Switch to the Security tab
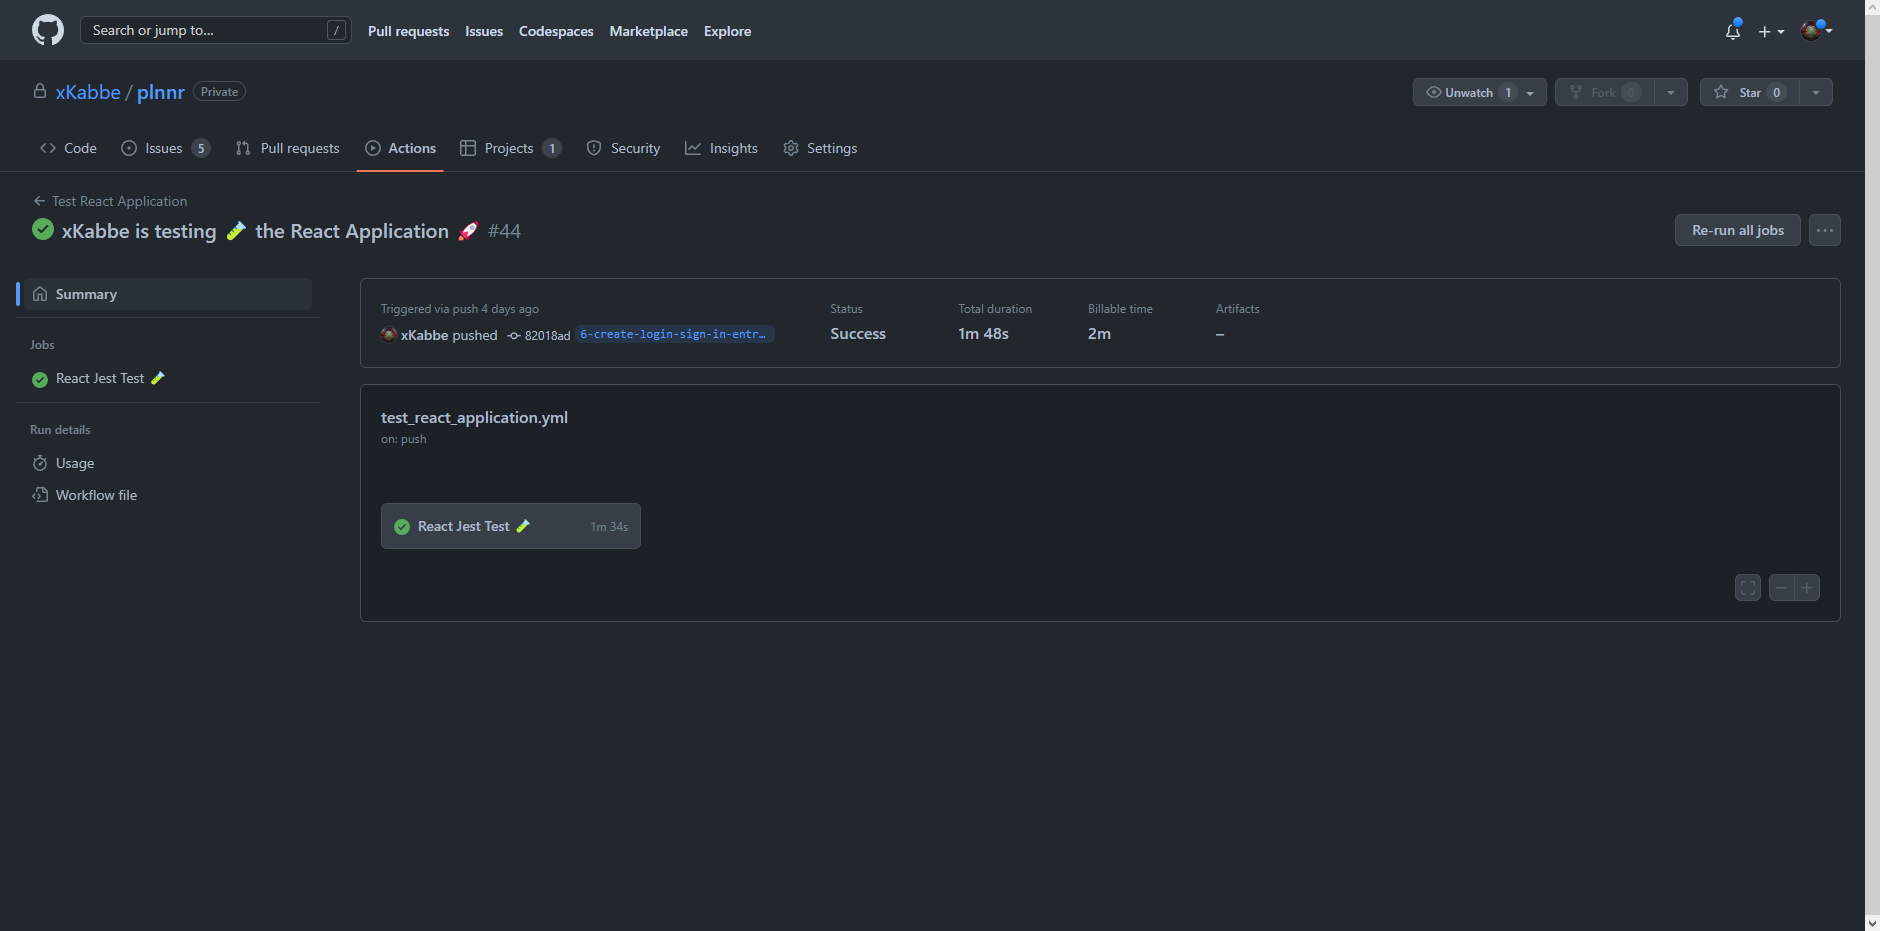Viewport: 1880px width, 931px height. pyautogui.click(x=623, y=148)
